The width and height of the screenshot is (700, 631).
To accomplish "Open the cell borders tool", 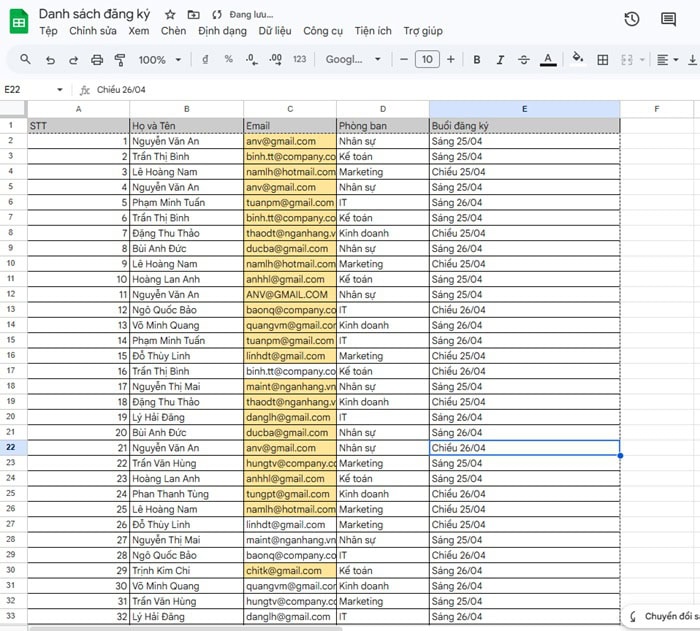I will (x=602, y=60).
